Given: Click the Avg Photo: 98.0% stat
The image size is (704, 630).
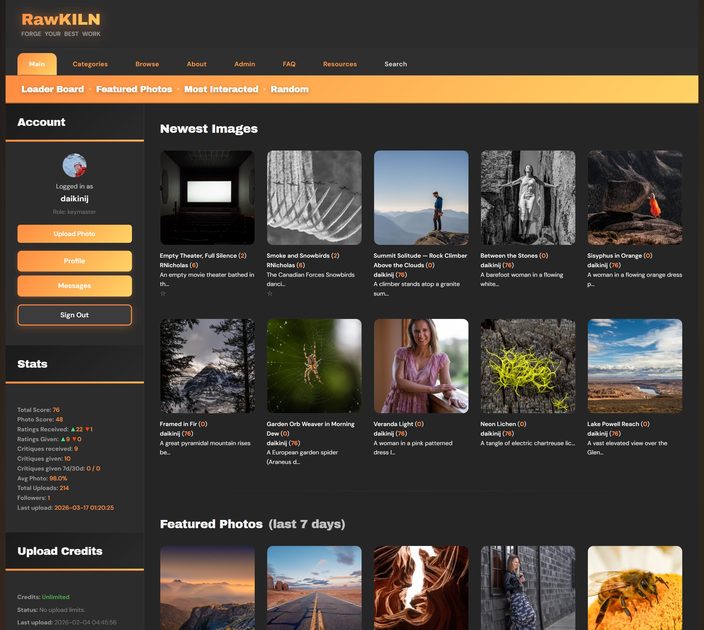Looking at the screenshot, I should (42, 479).
